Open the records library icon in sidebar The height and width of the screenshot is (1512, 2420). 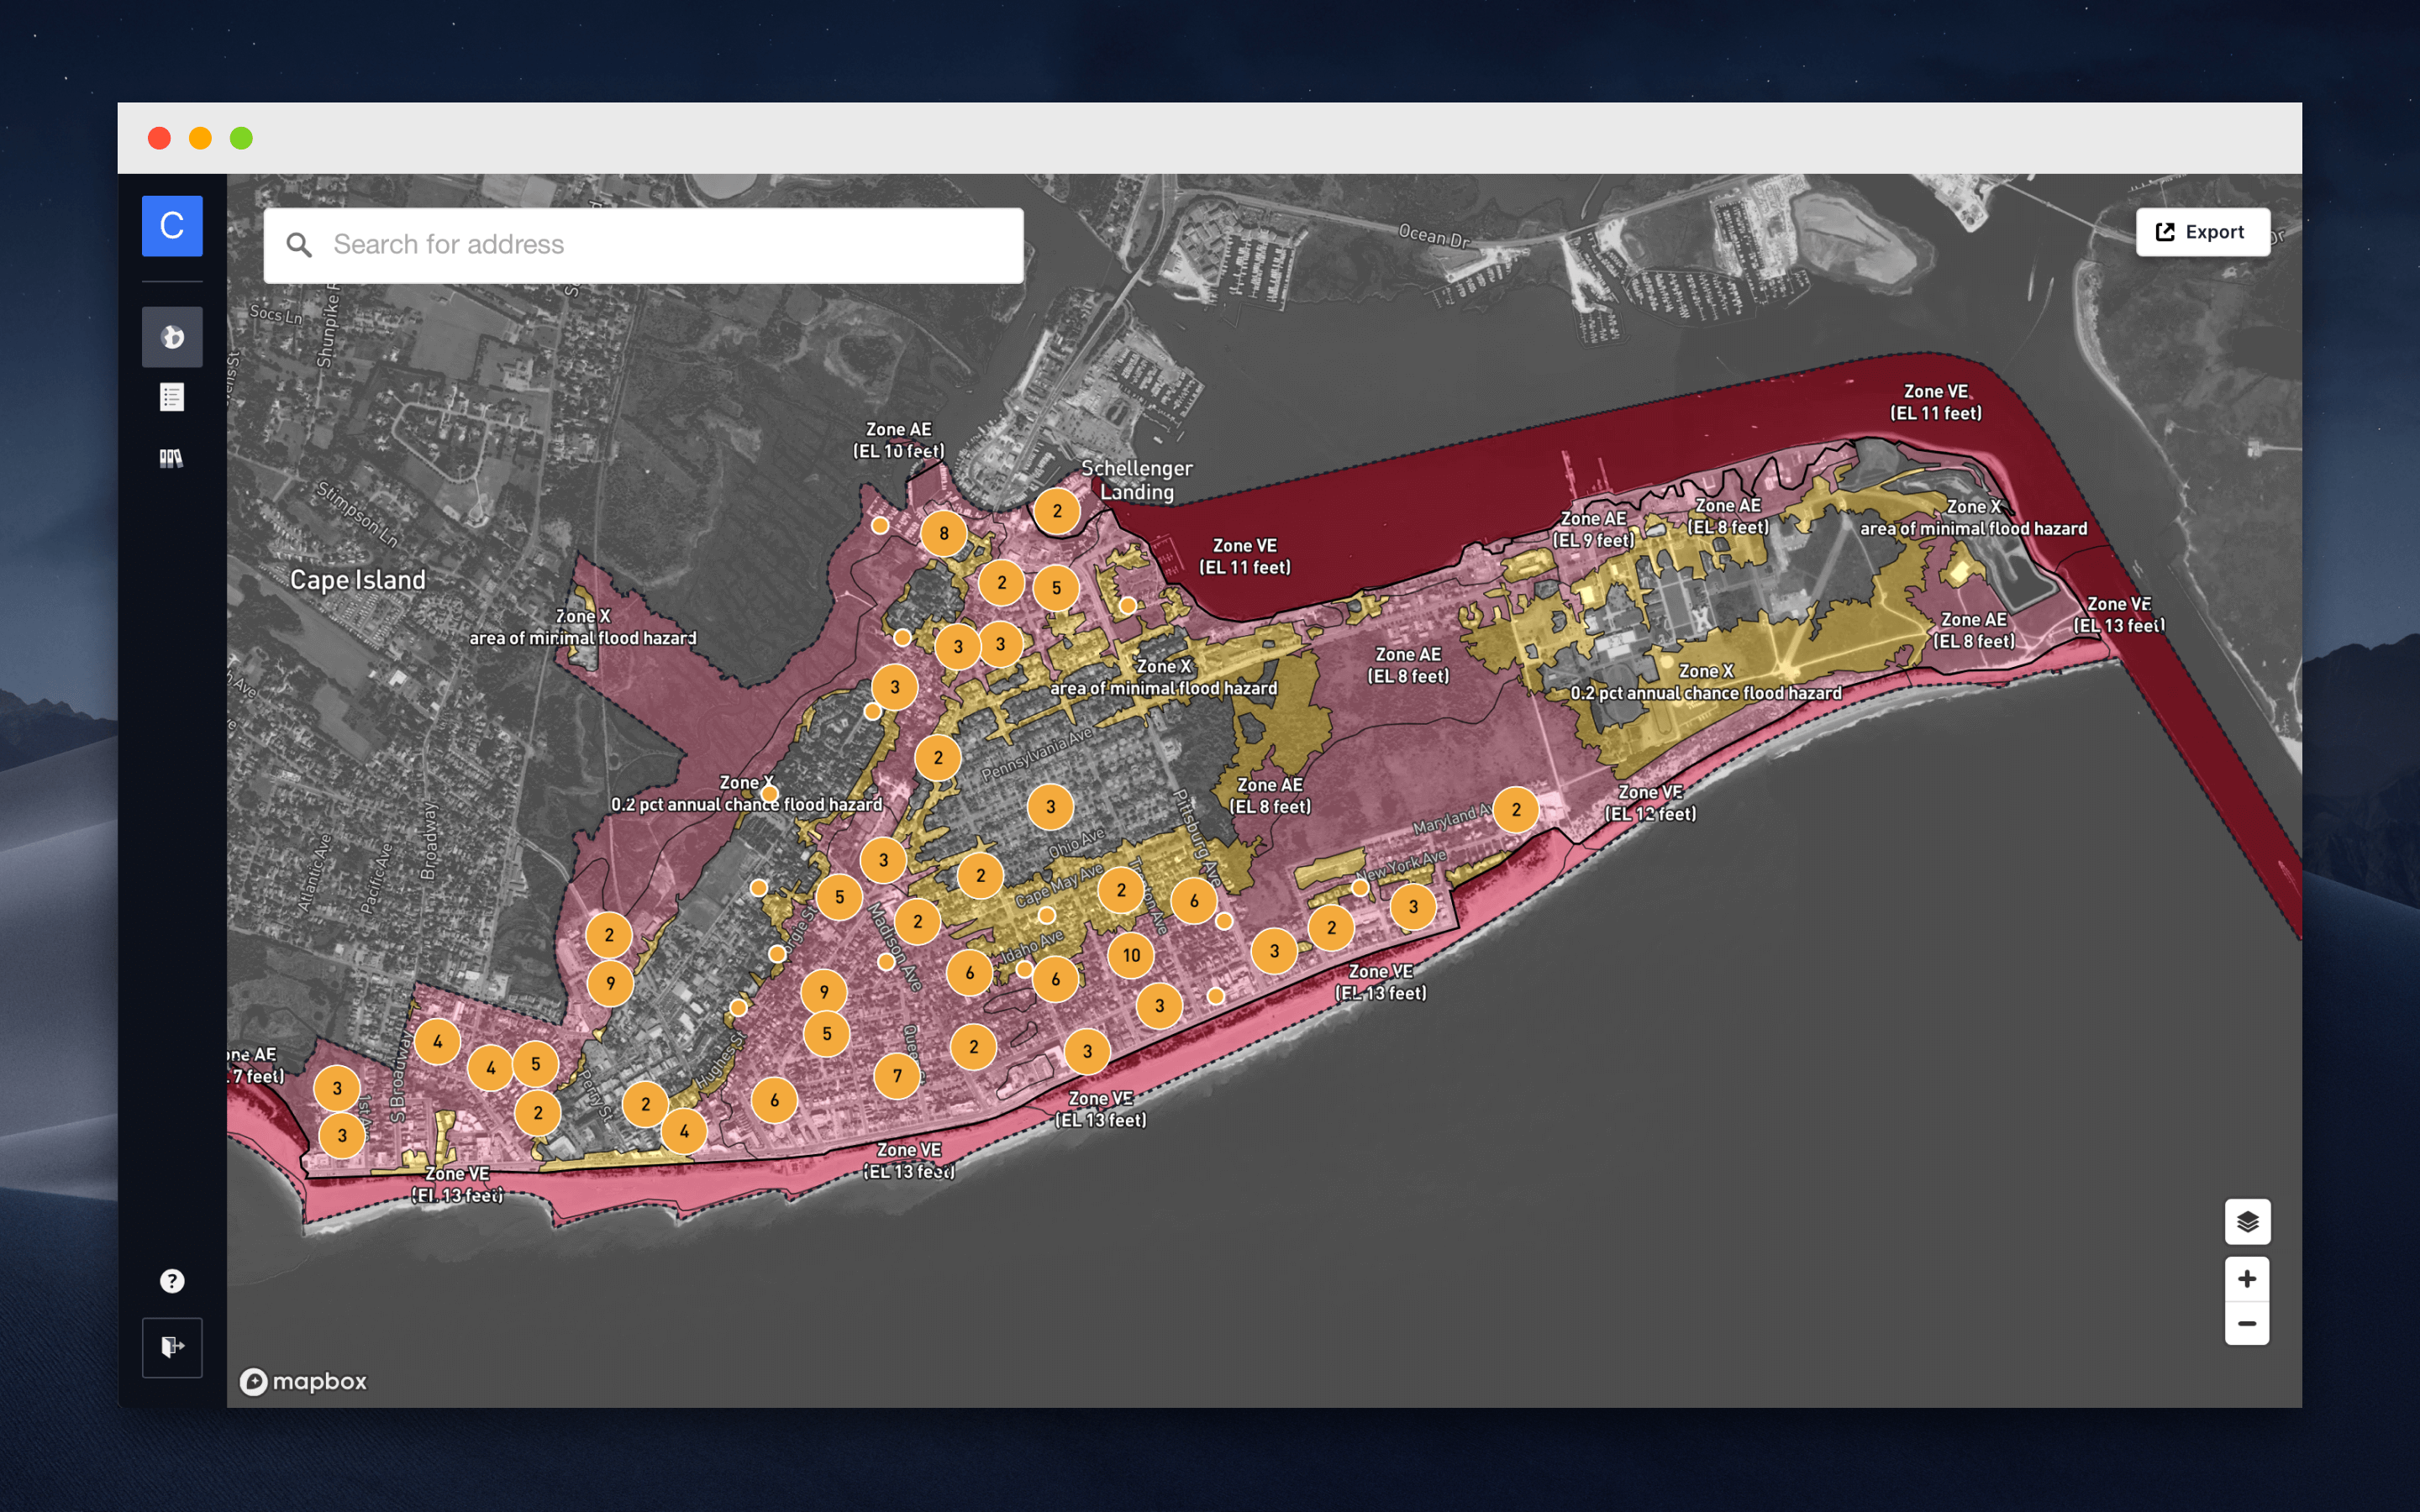pos(172,457)
